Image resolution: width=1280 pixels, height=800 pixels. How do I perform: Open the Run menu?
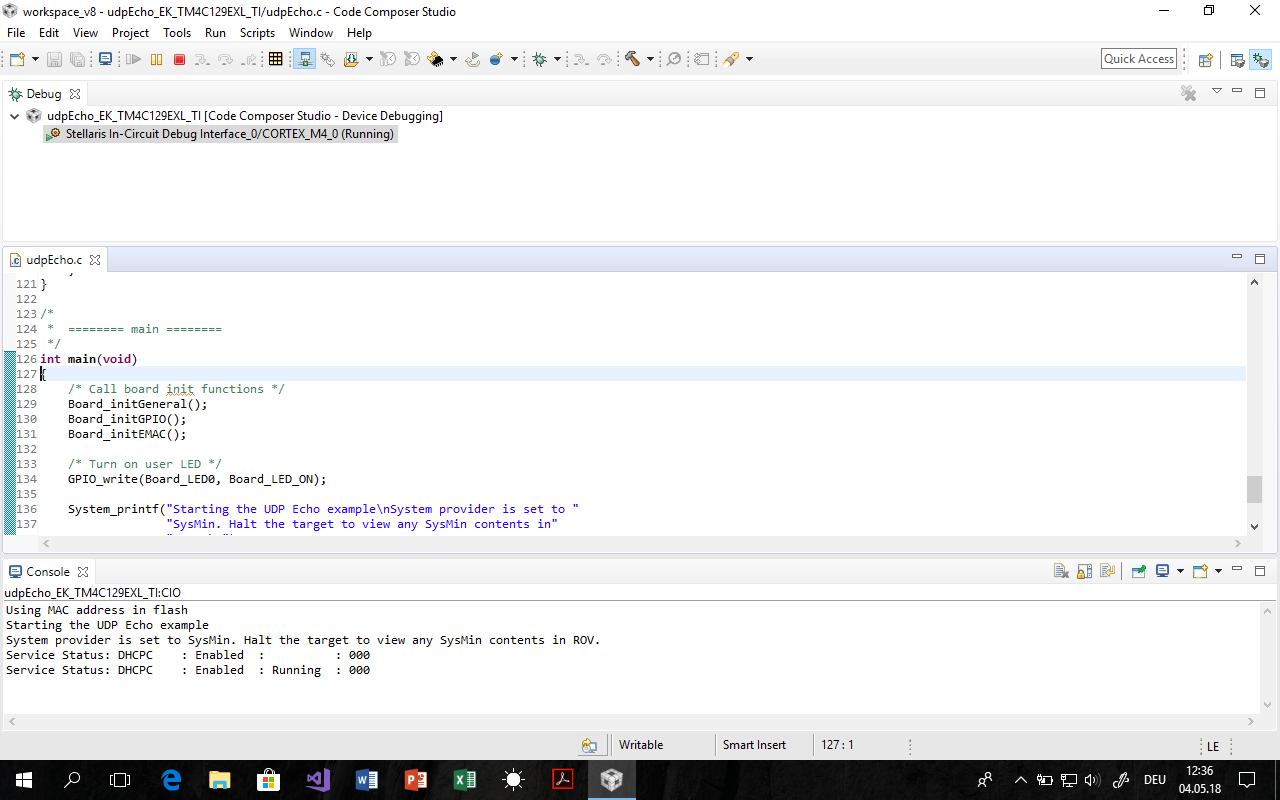click(215, 33)
